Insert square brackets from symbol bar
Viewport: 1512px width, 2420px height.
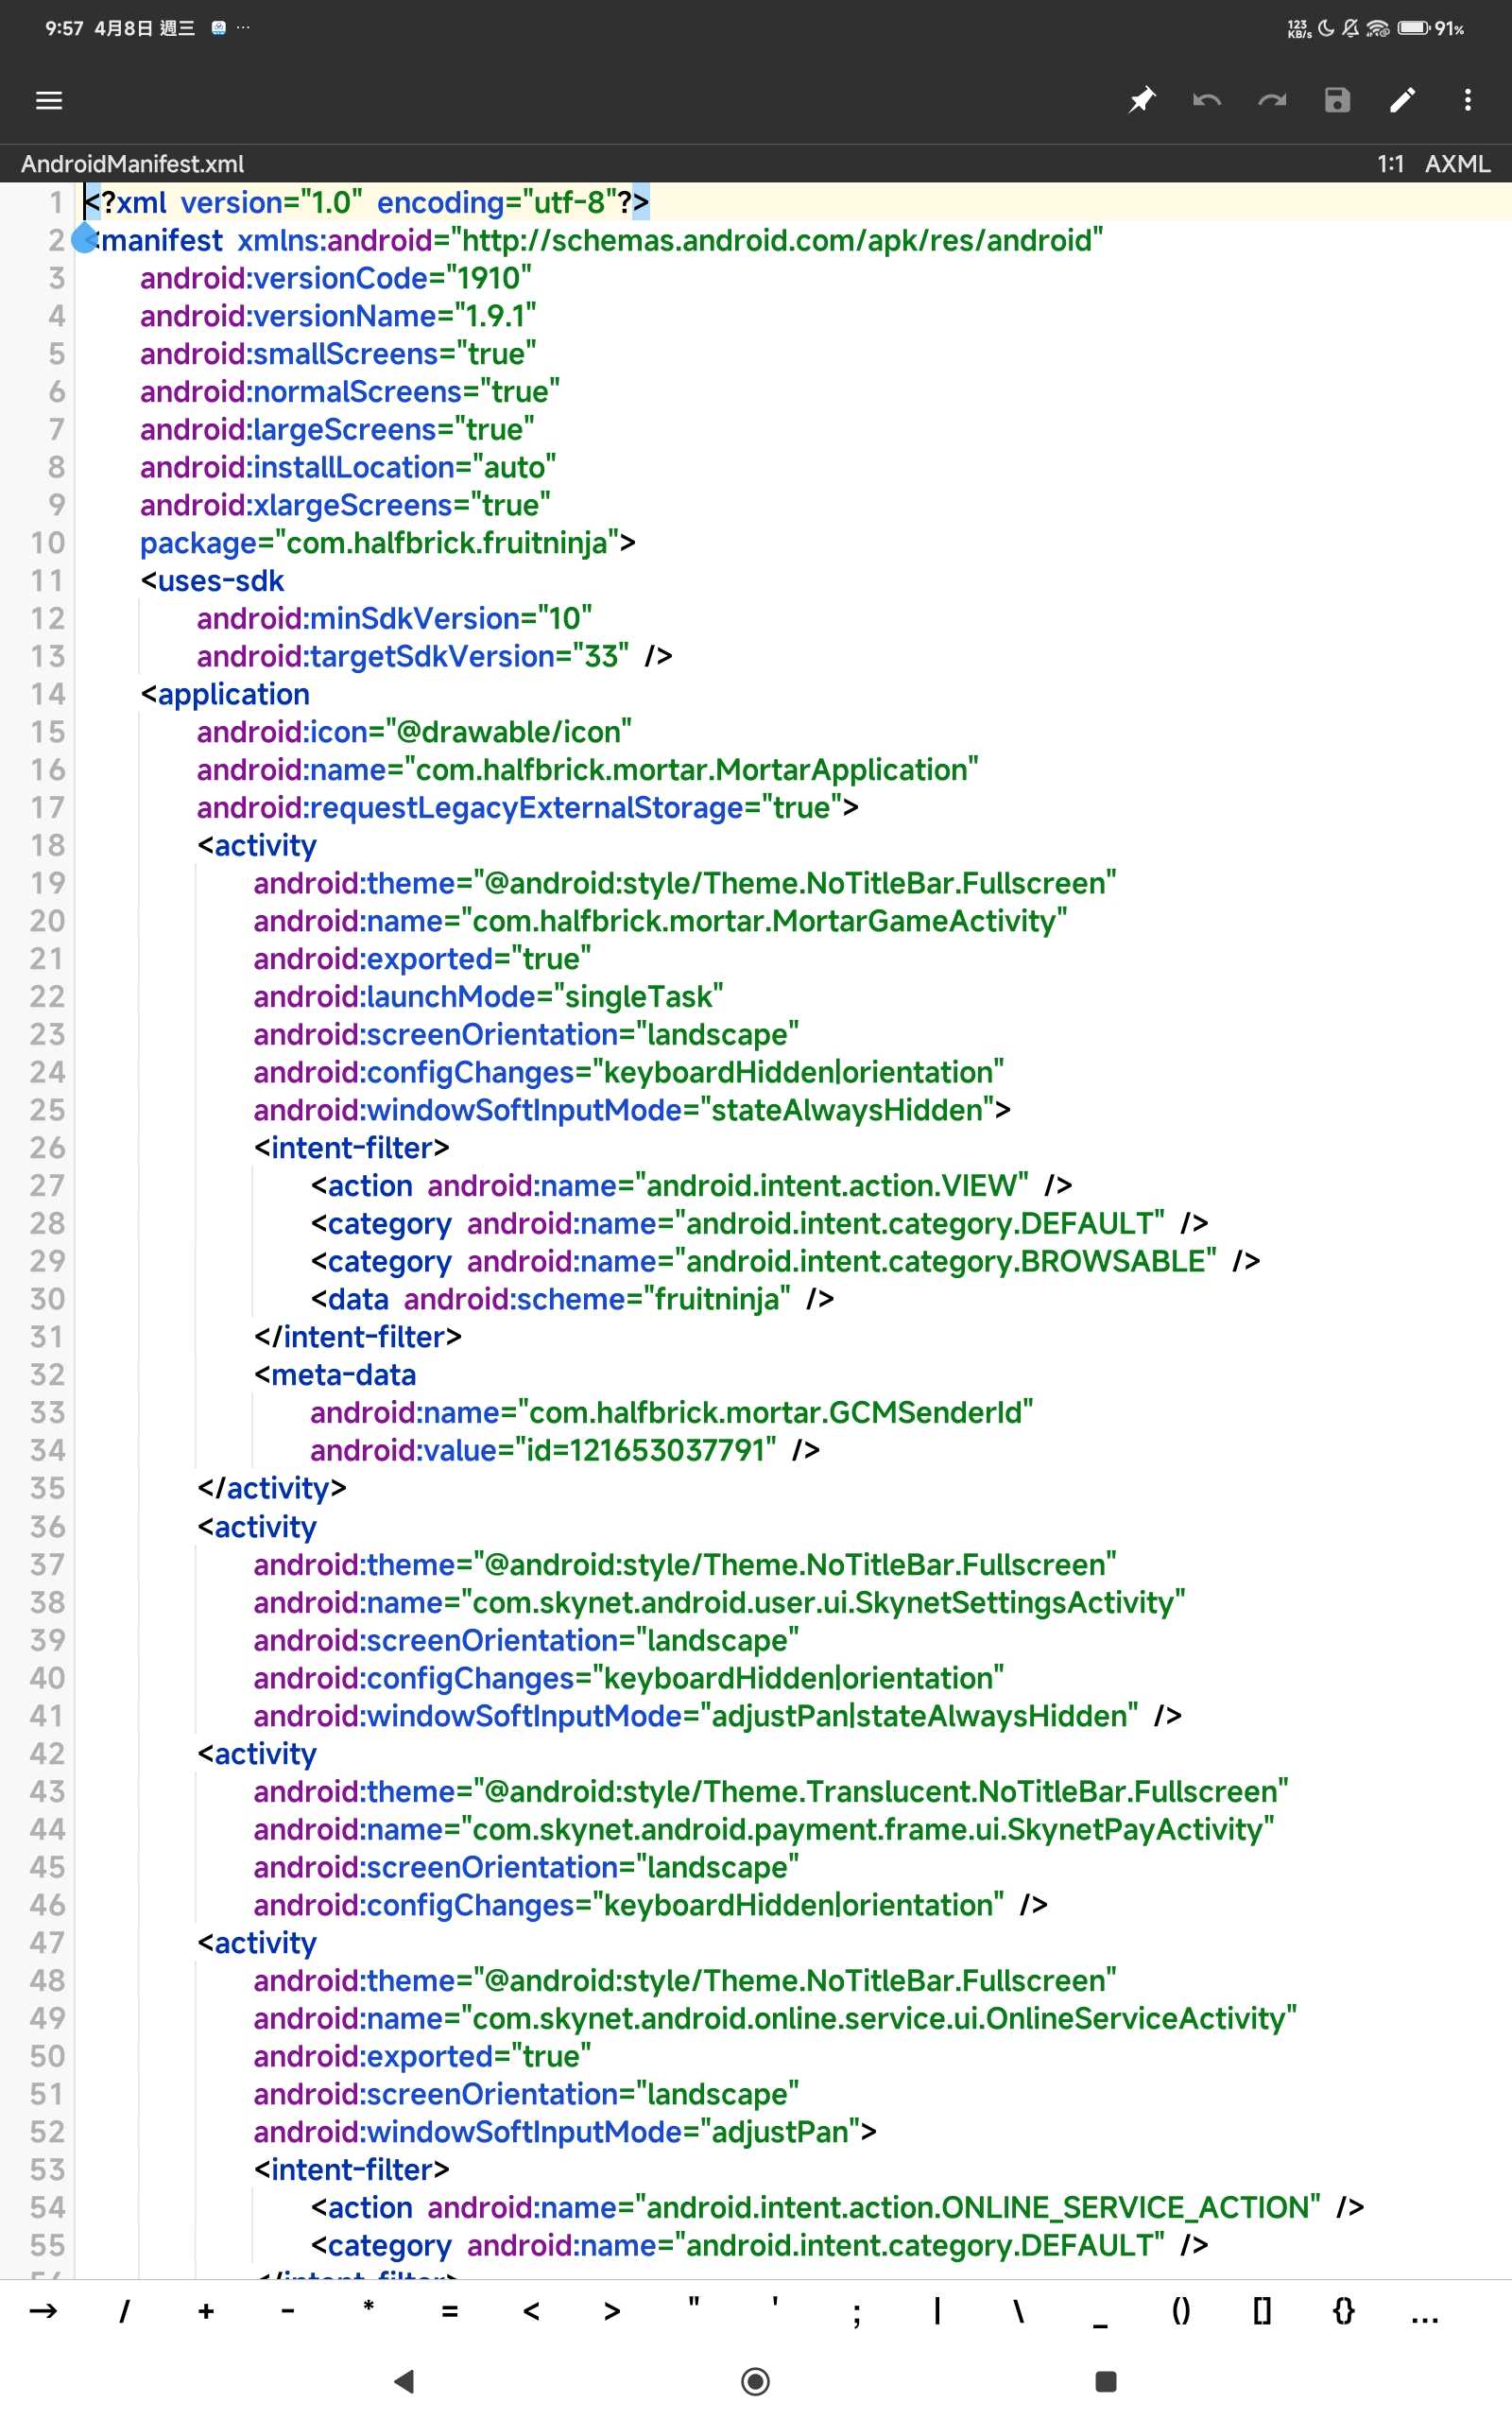(x=1262, y=2311)
